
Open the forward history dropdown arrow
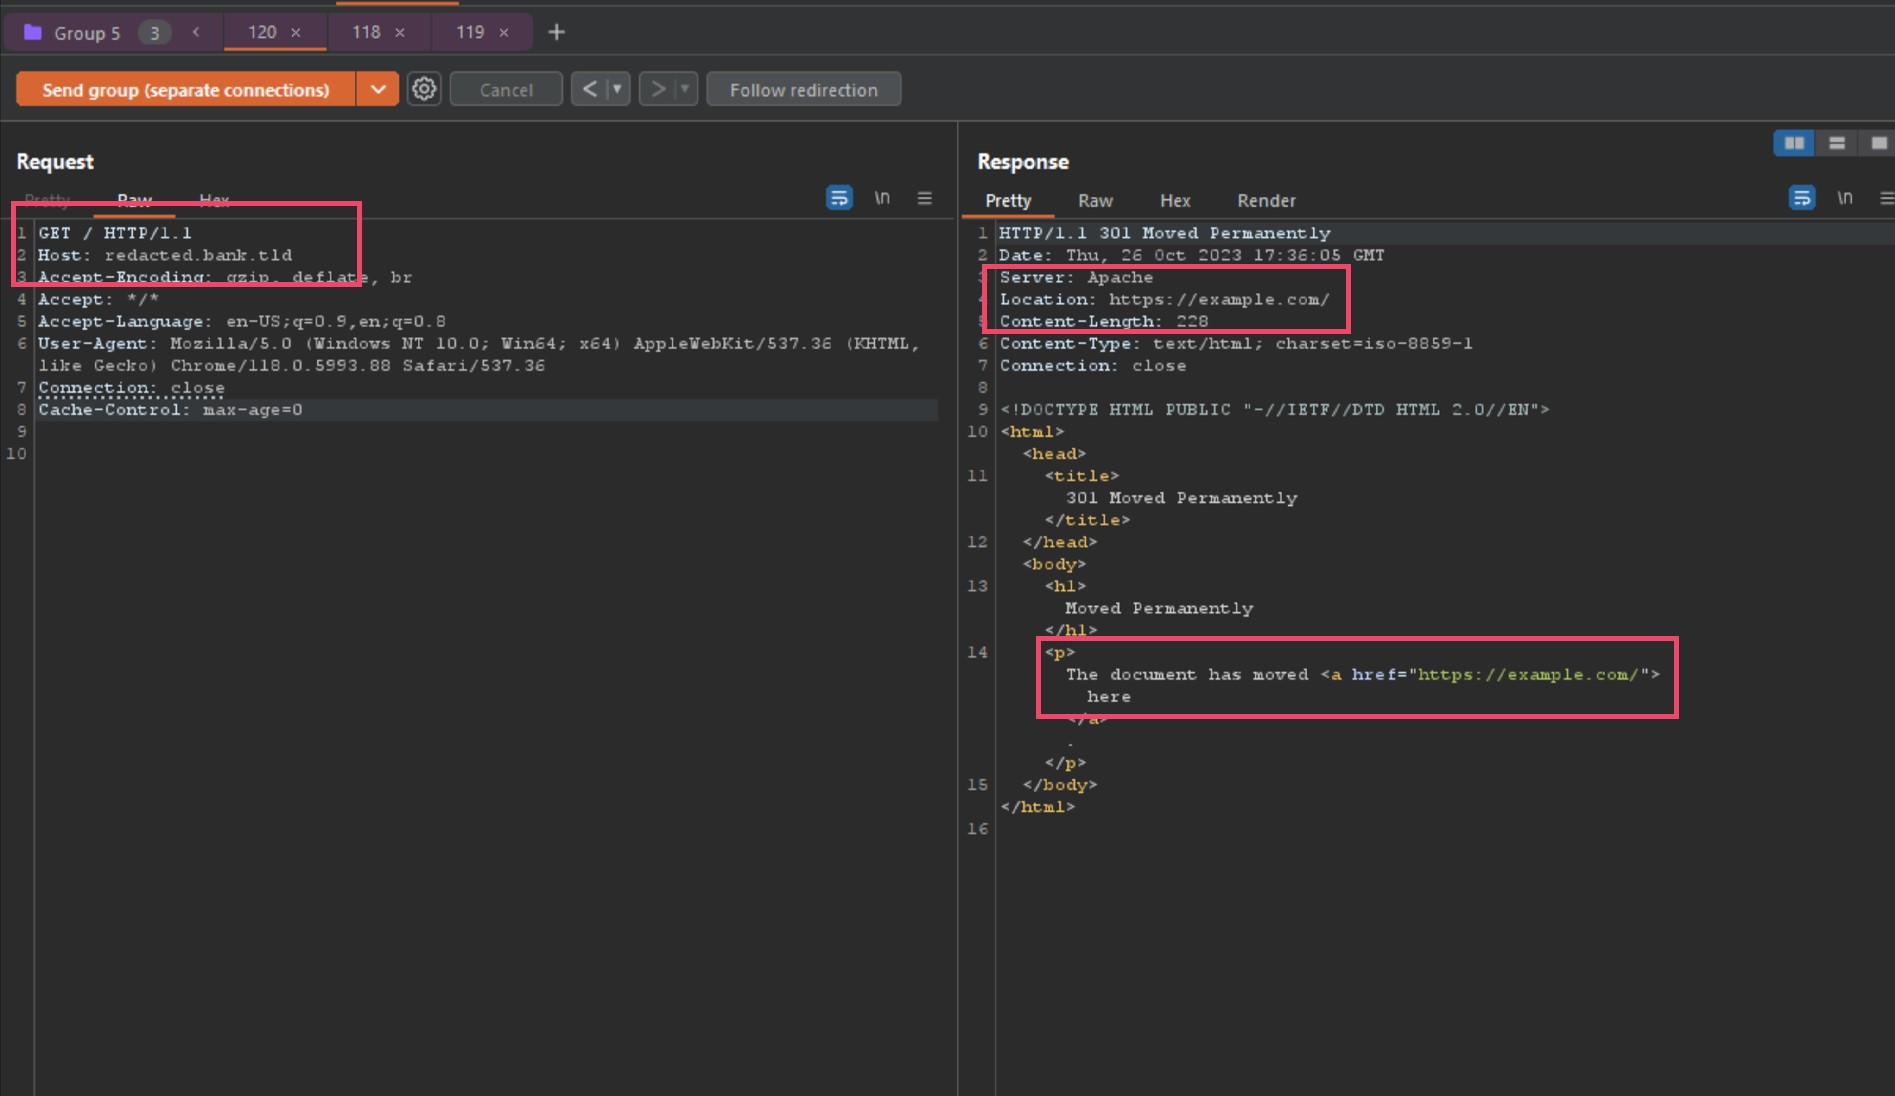coord(685,89)
